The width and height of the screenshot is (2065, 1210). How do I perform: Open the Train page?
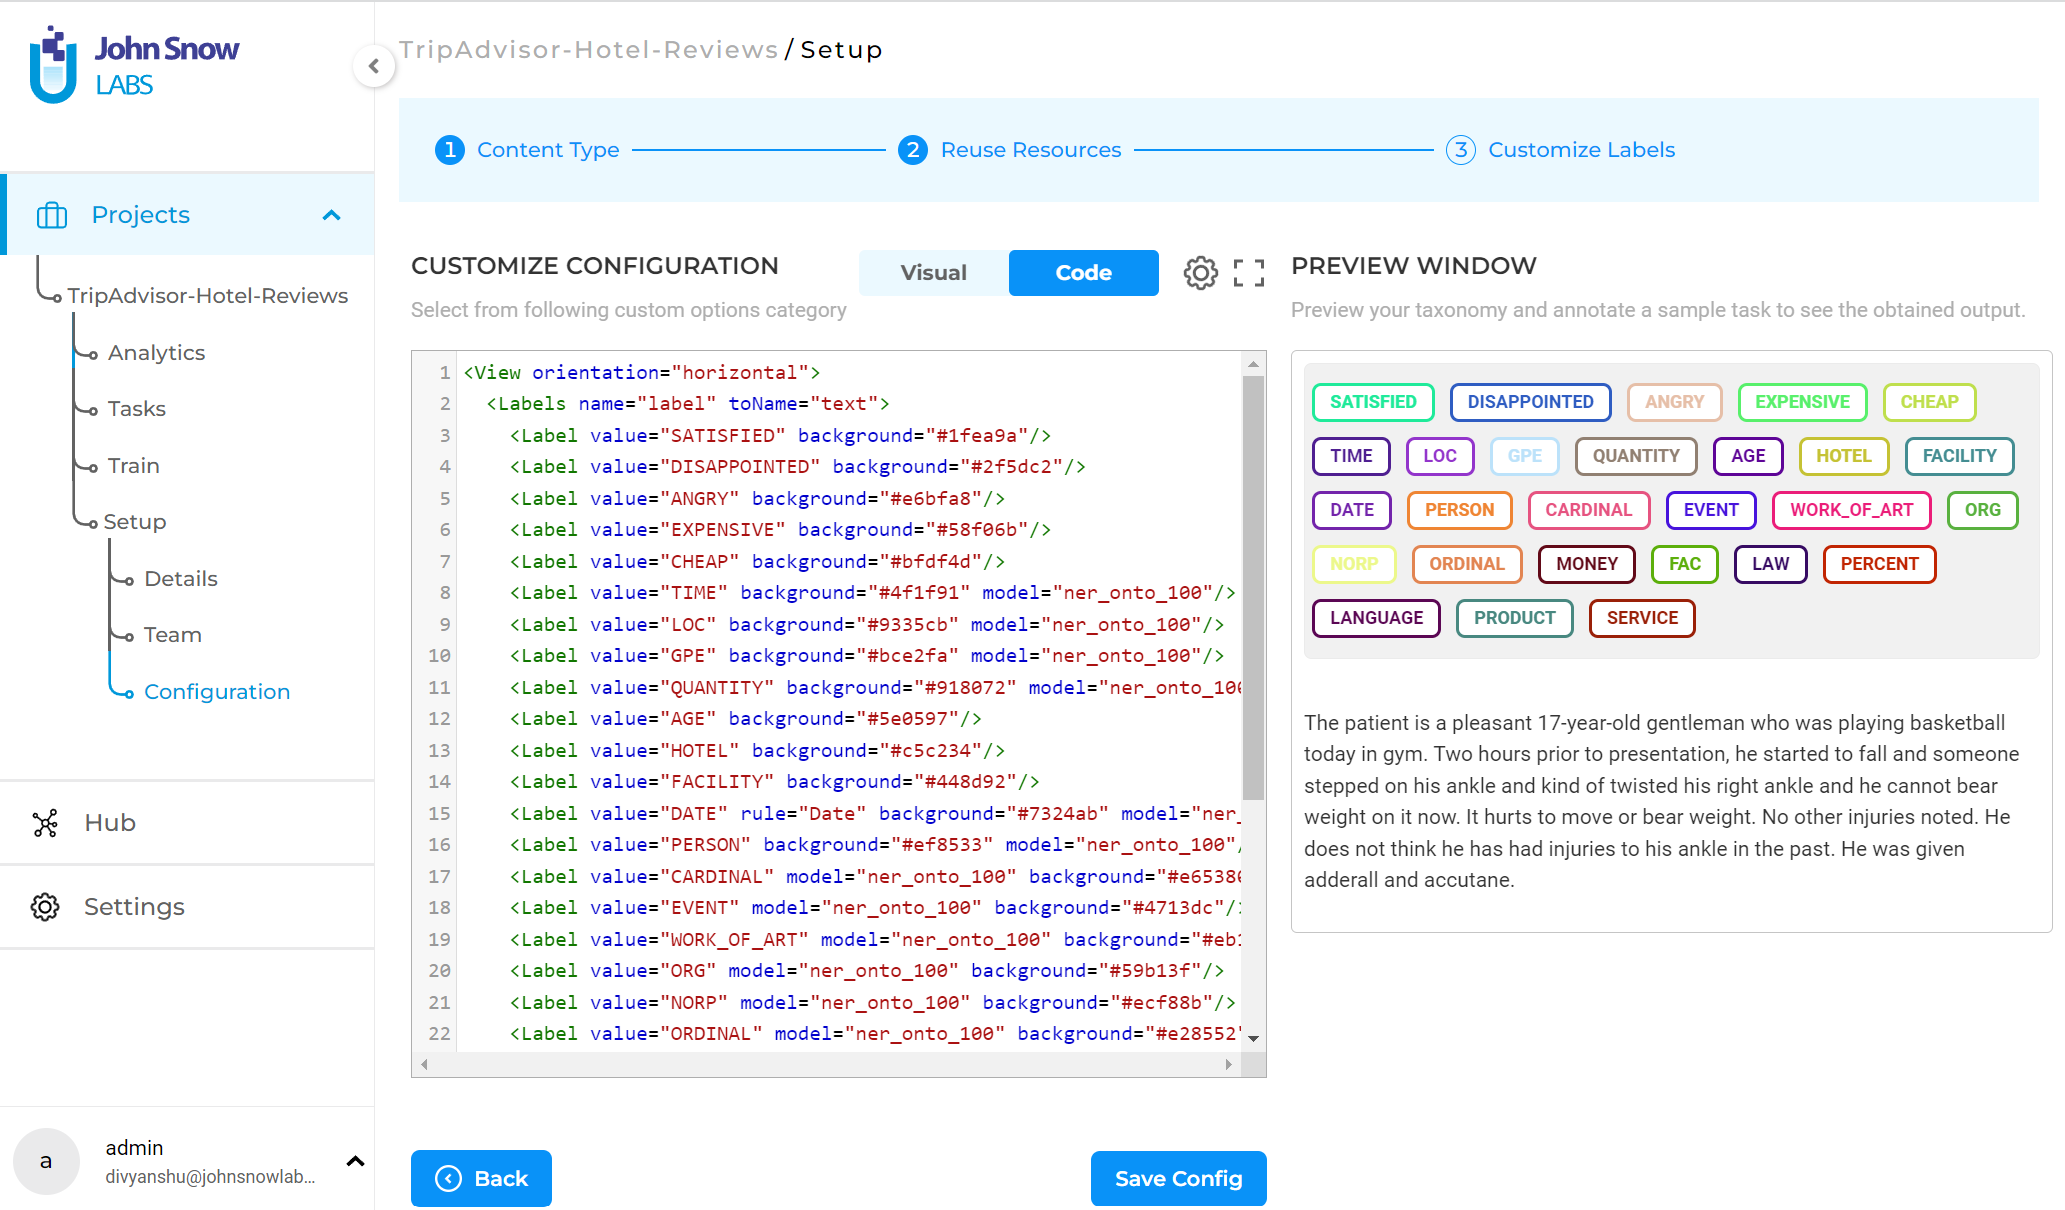(134, 466)
